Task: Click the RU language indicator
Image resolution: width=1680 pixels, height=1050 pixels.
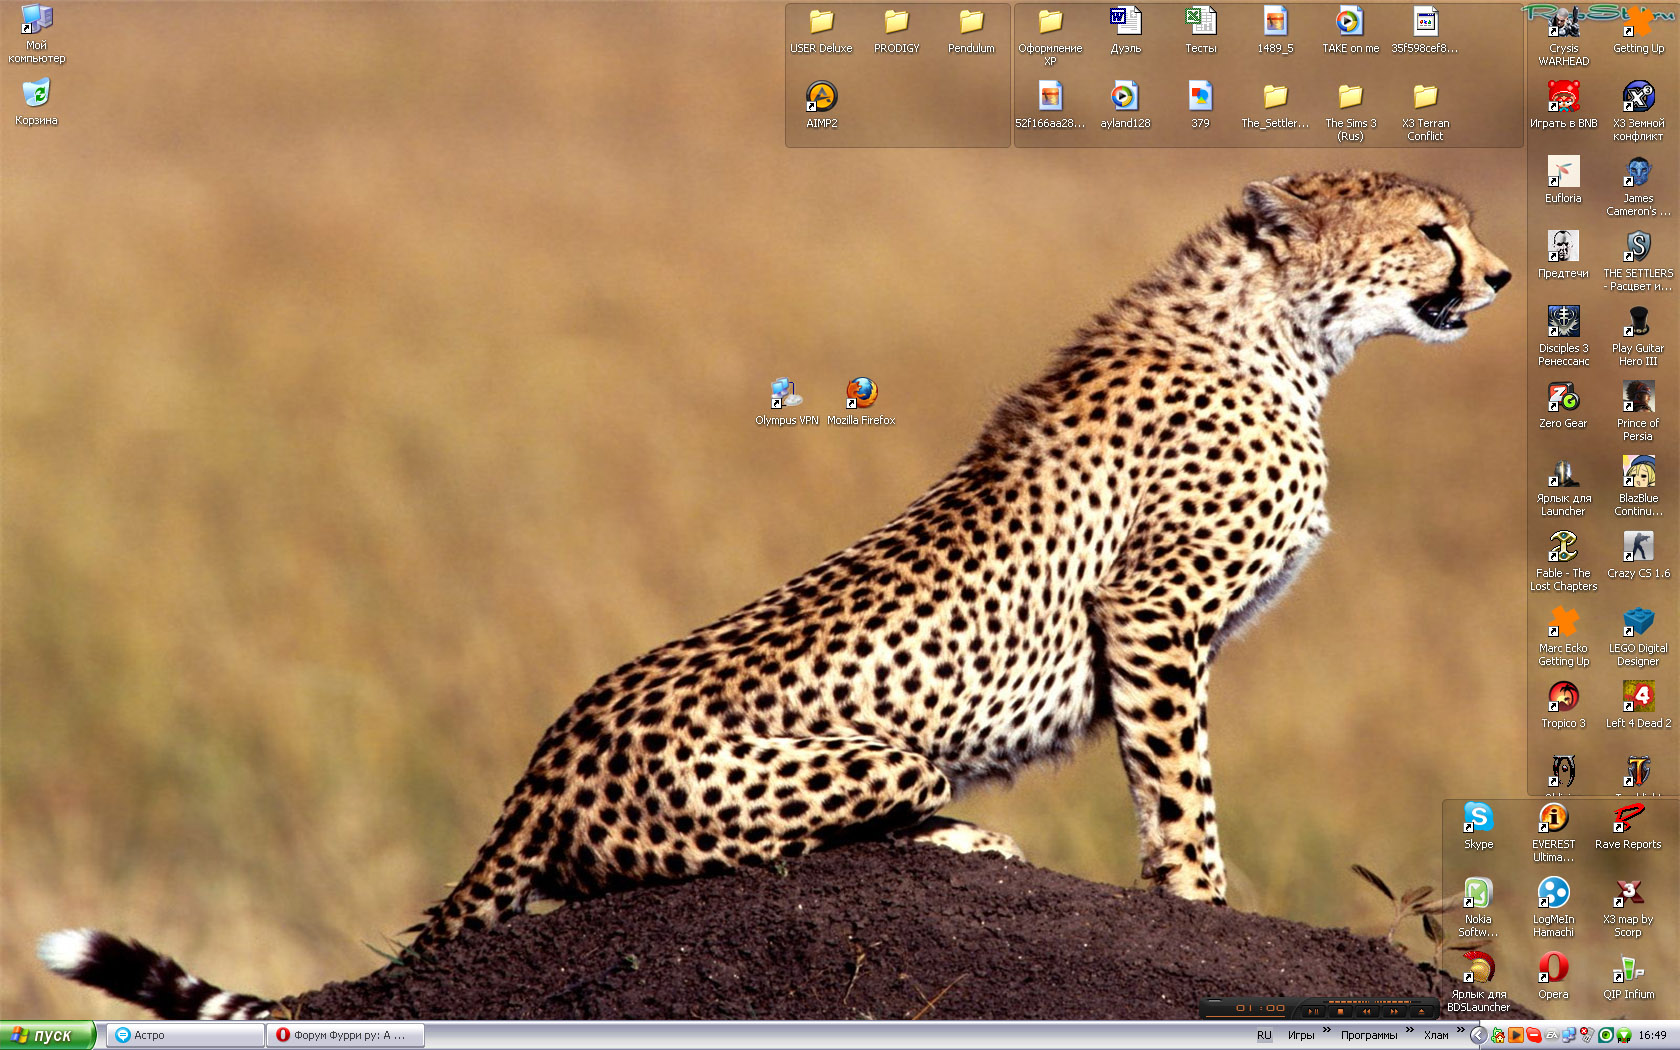Action: 1264,1035
